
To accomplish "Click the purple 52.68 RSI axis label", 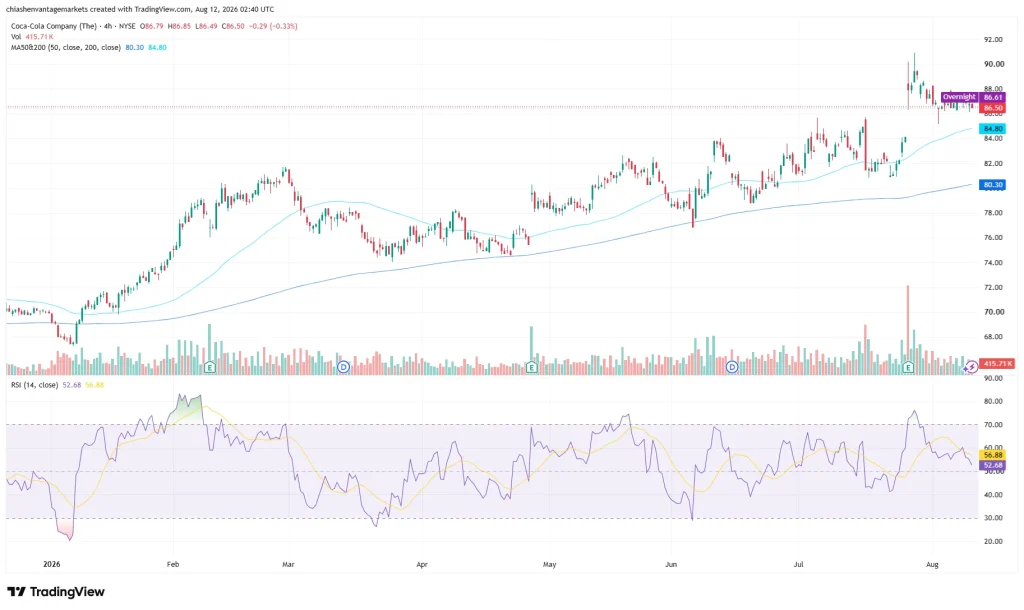I will pos(993,465).
